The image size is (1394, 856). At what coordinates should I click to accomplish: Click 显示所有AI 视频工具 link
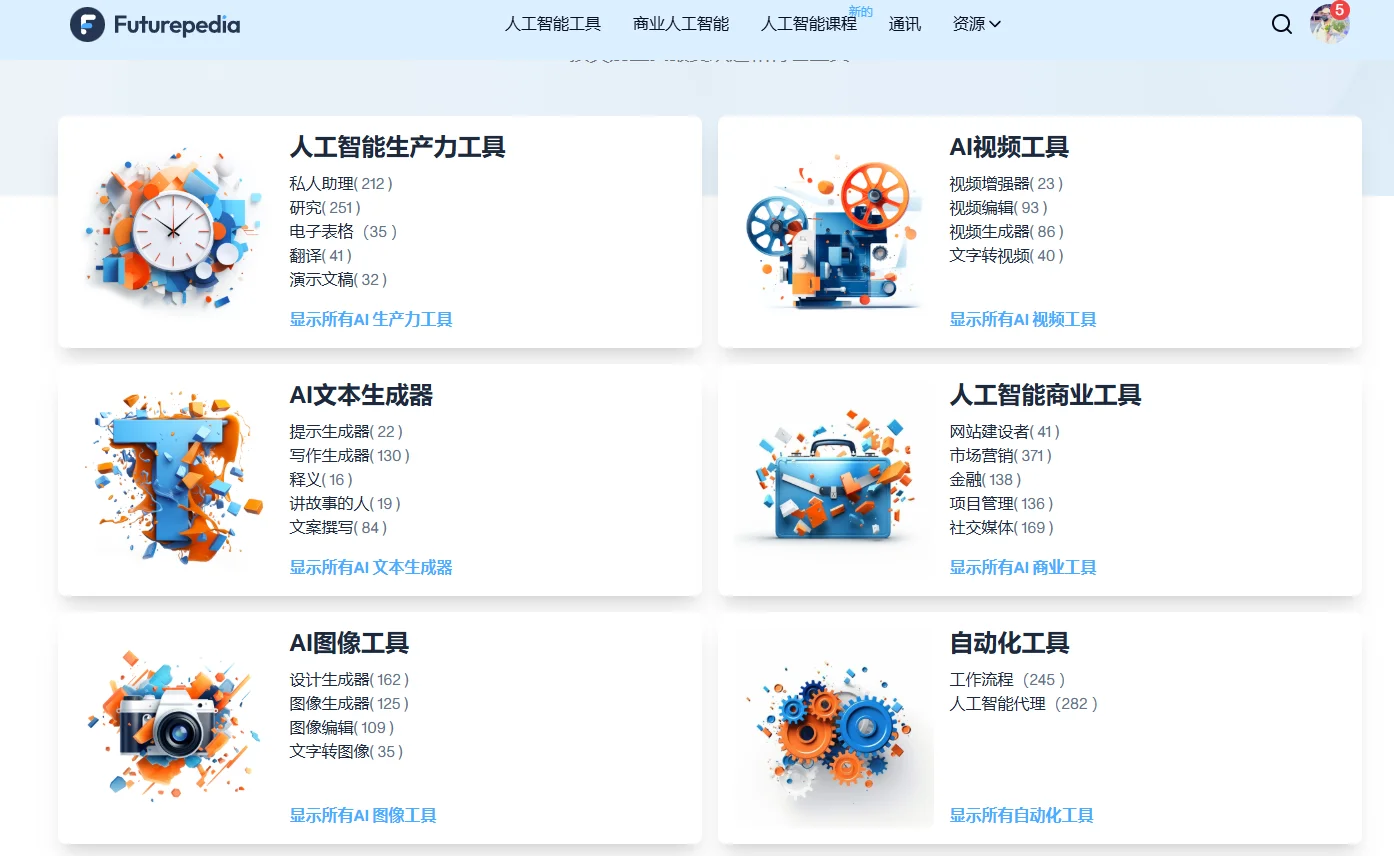(x=1022, y=319)
